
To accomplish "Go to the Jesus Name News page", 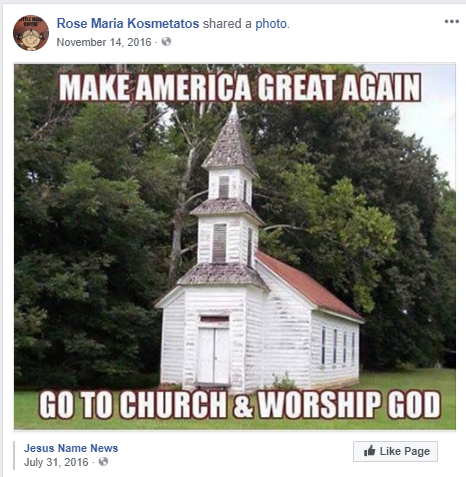I will tap(71, 448).
